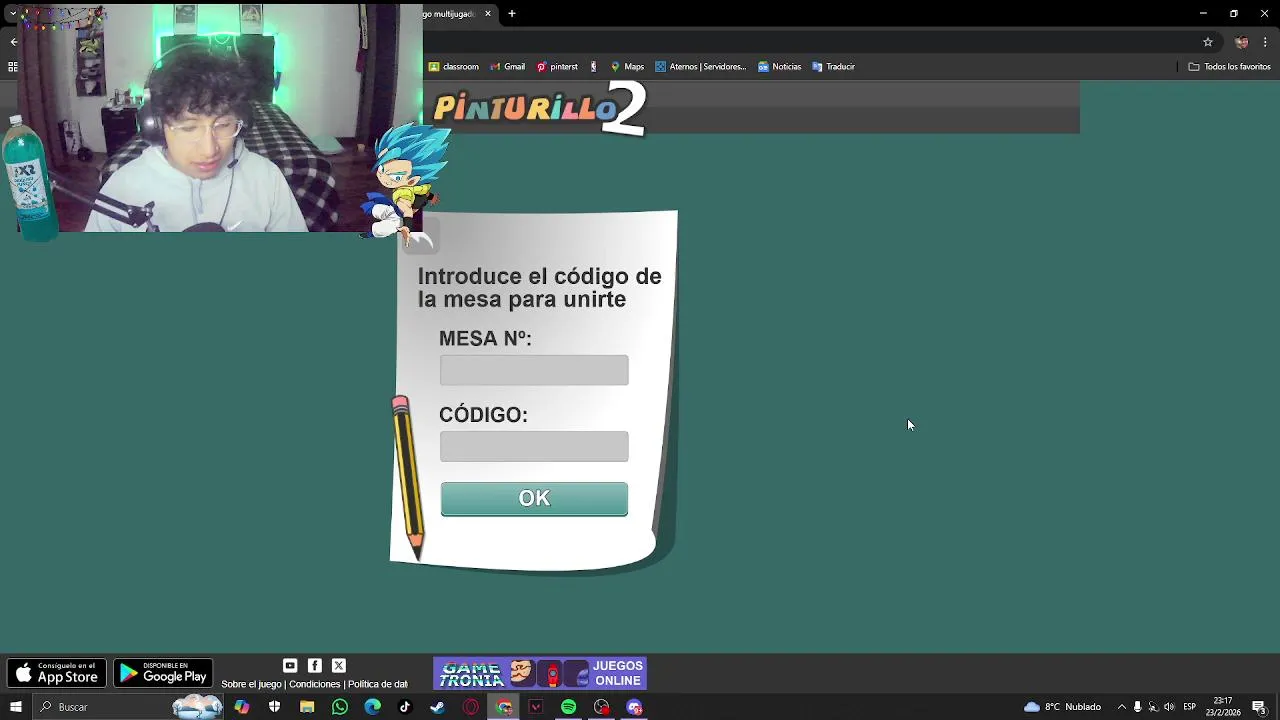Open the Noticias bookmark

click(x=779, y=67)
